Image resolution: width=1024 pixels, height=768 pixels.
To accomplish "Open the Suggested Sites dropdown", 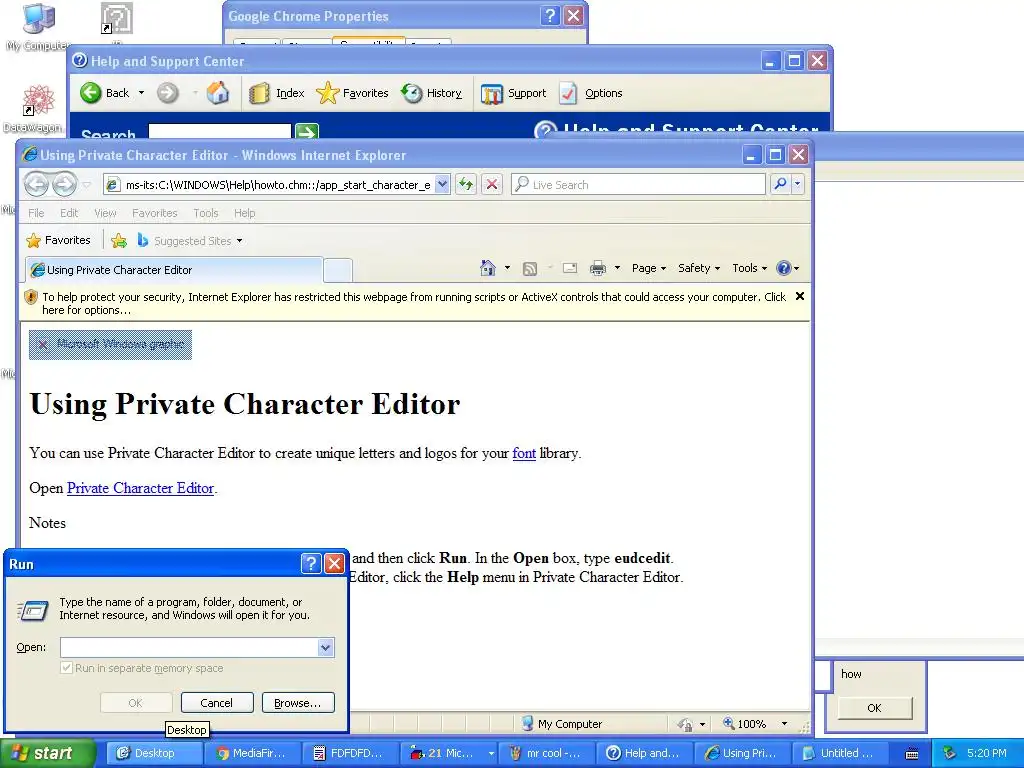I will click(x=189, y=241).
